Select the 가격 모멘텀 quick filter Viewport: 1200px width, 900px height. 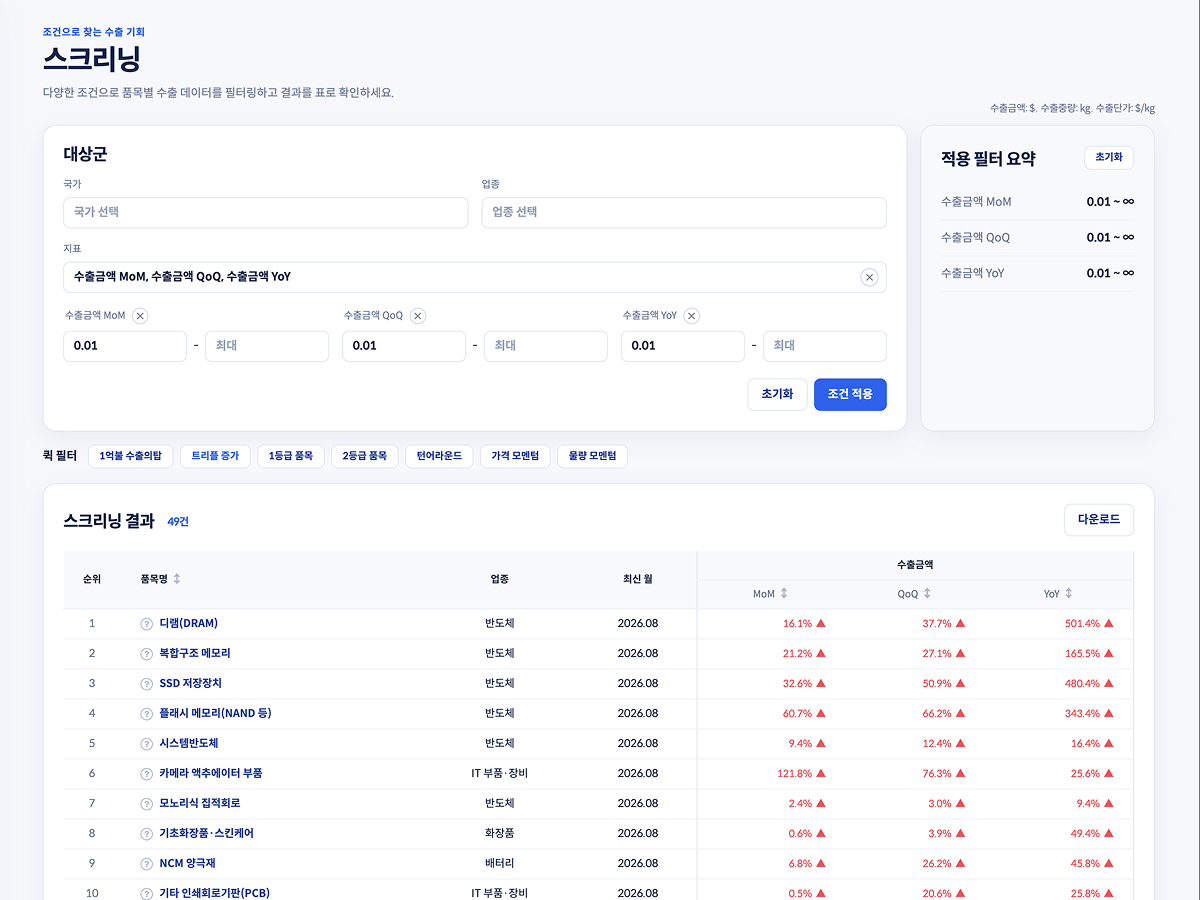pos(515,456)
